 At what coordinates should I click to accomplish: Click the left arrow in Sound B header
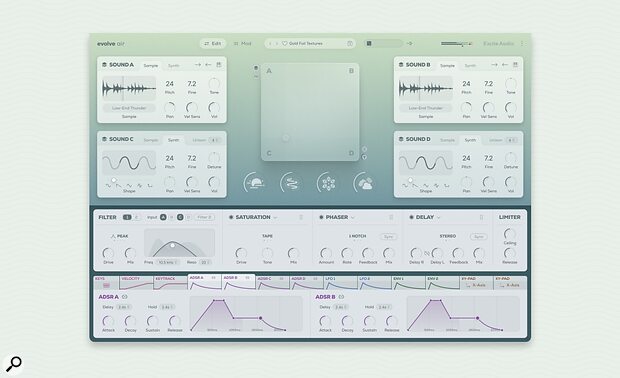pyautogui.click(x=505, y=65)
